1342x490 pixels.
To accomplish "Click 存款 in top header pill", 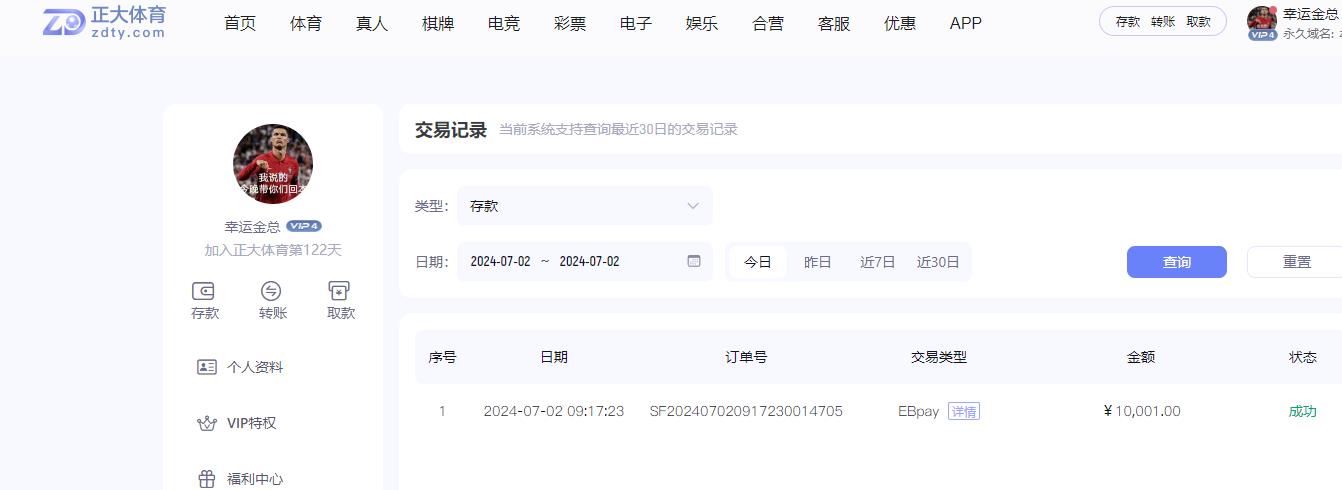I will [1128, 21].
